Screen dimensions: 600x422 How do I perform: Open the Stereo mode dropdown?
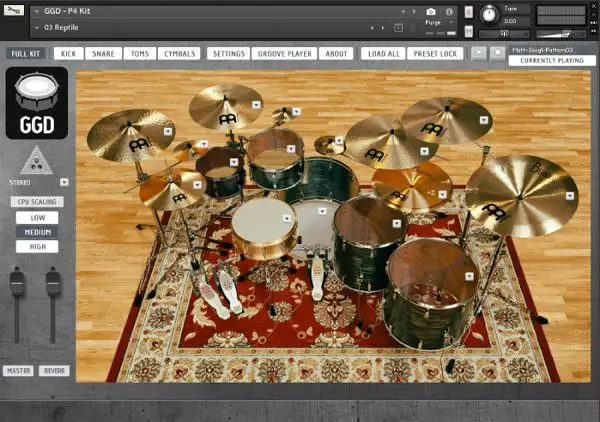tap(64, 182)
